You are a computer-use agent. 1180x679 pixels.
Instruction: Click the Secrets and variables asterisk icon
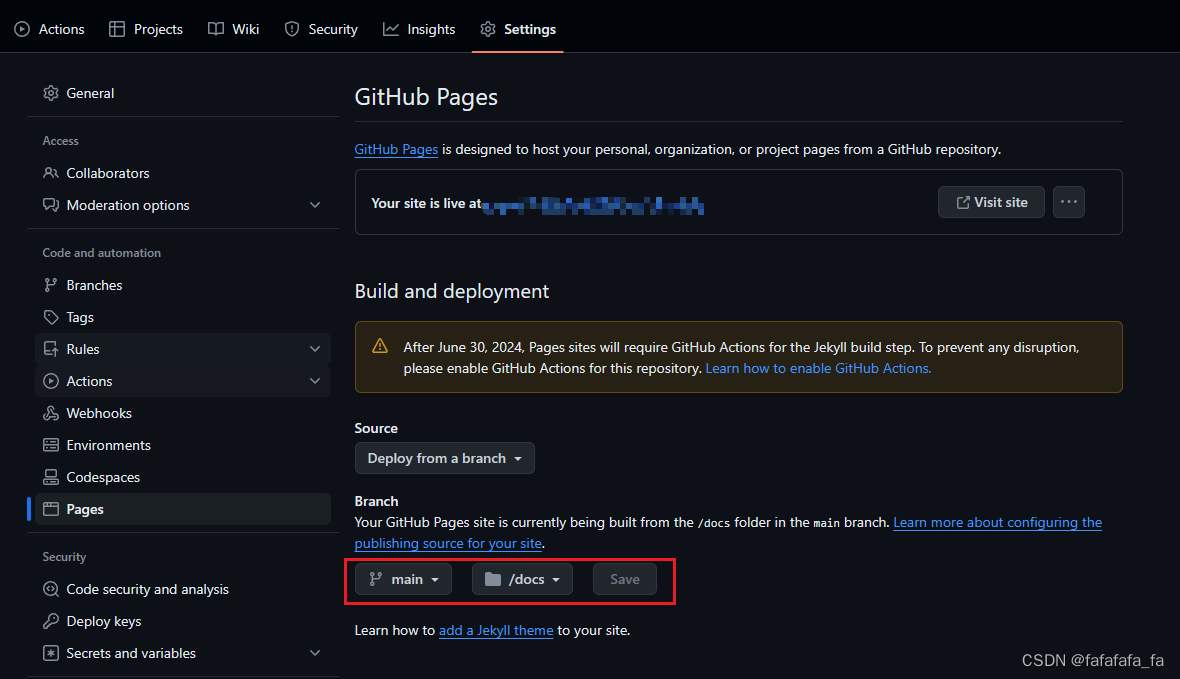(x=50, y=653)
